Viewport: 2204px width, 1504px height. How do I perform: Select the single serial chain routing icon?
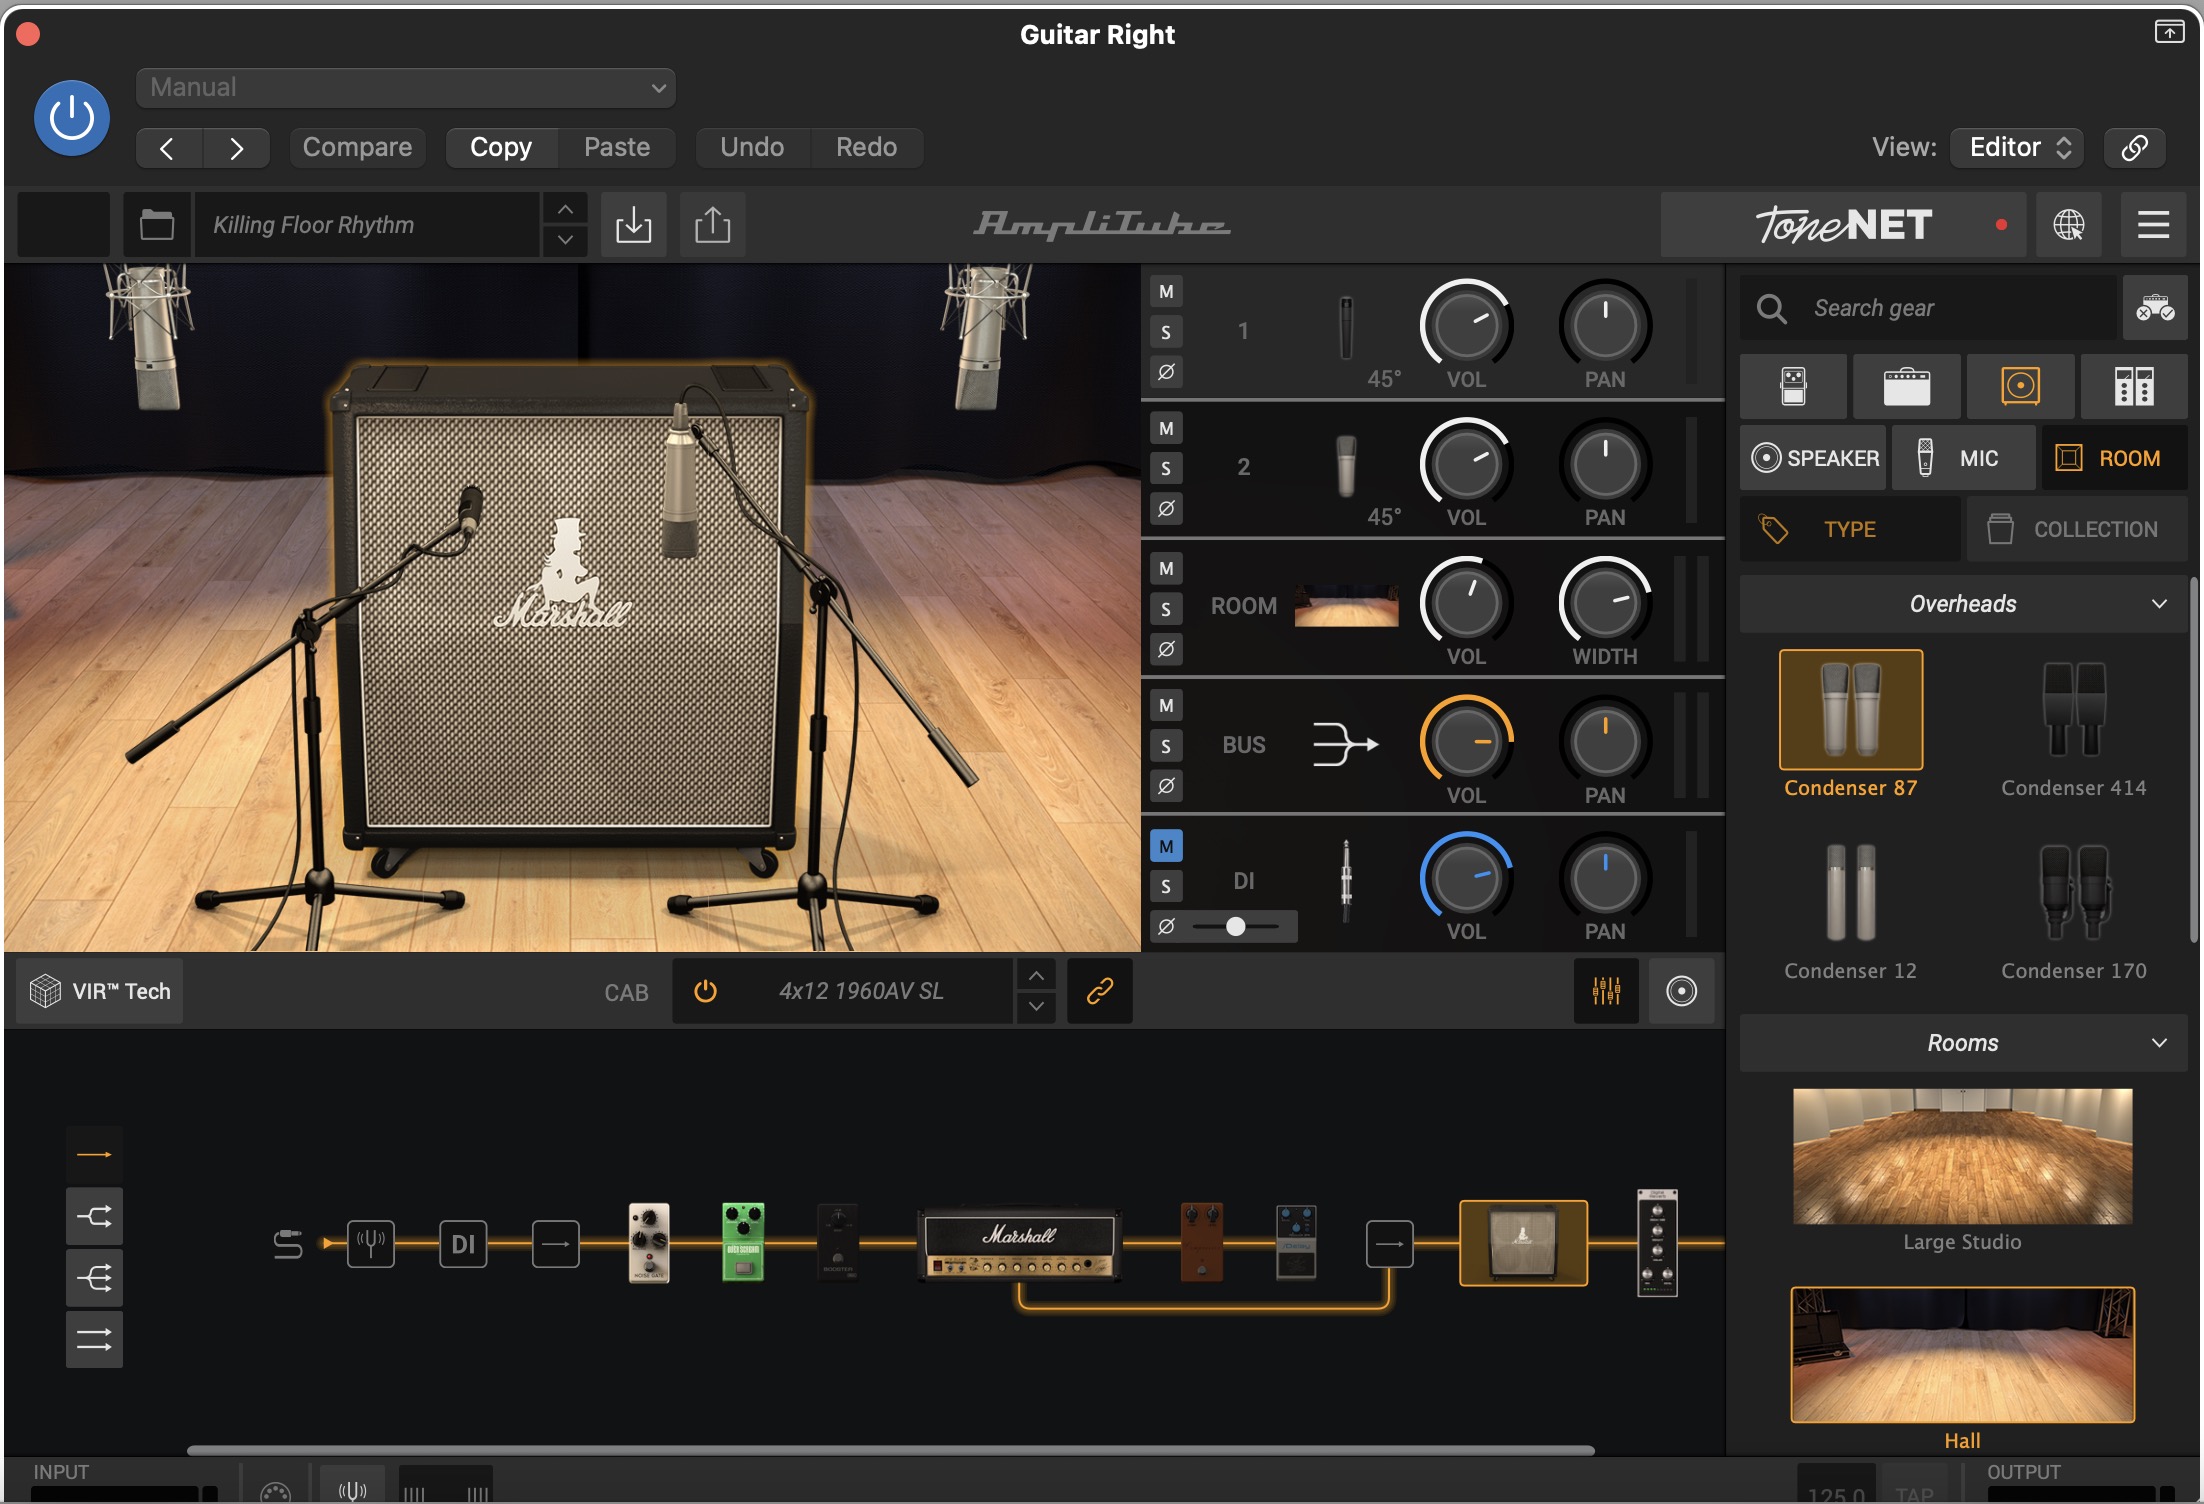[95, 1155]
